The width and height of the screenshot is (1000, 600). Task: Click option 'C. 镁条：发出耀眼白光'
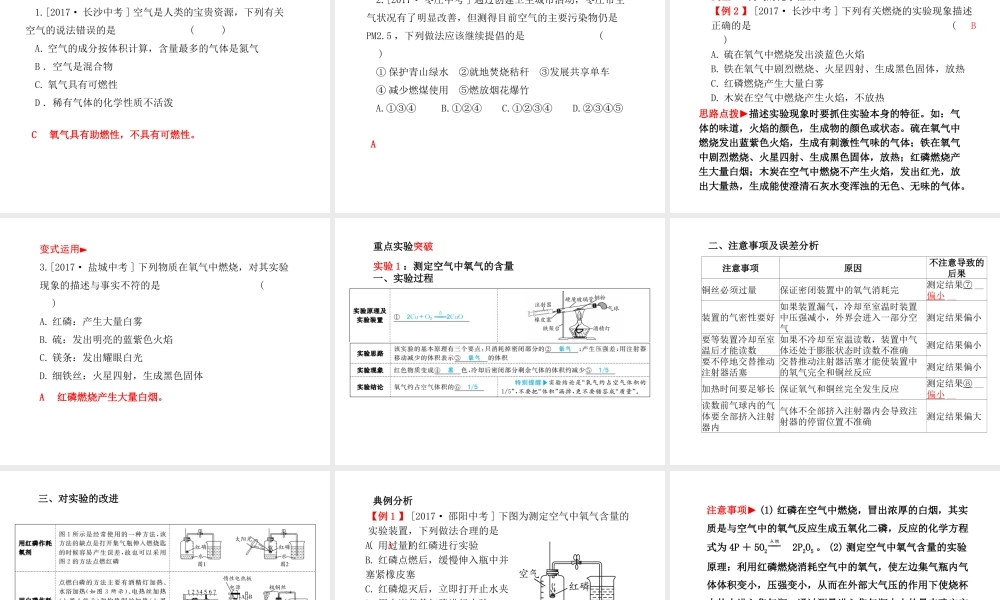(x=91, y=358)
